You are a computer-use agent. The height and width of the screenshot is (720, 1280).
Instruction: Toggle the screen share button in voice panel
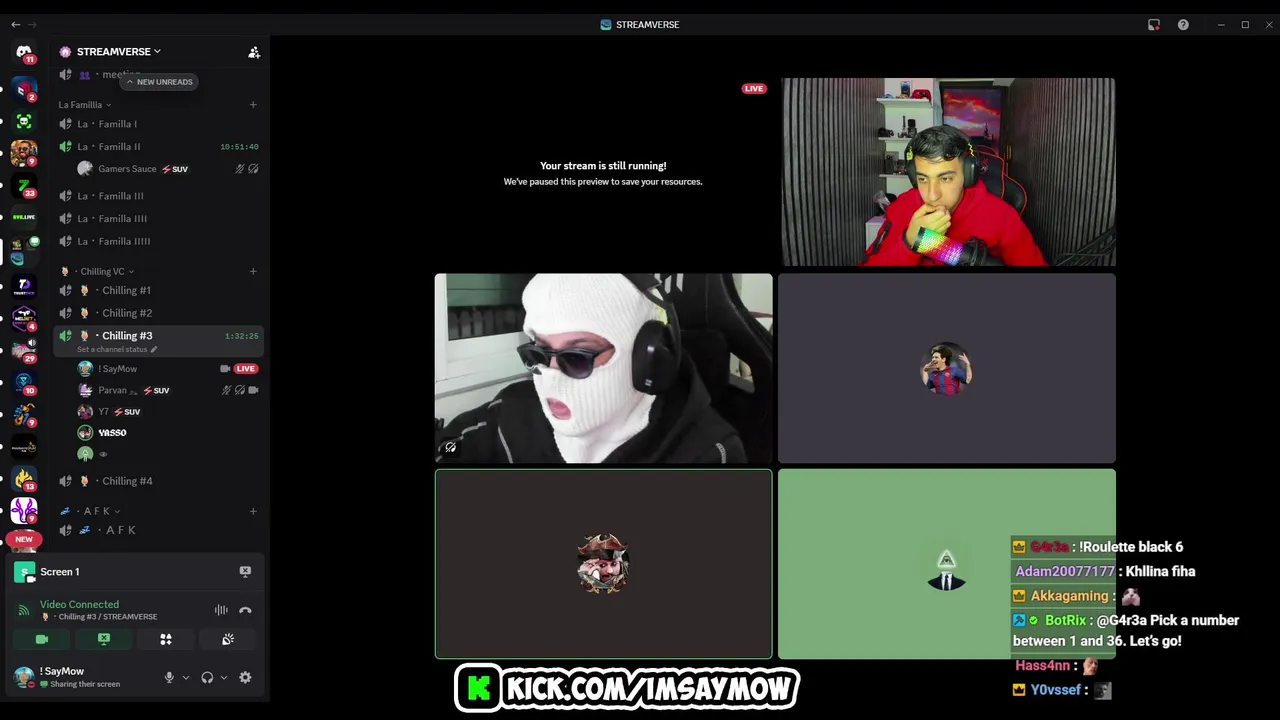[x=104, y=639]
